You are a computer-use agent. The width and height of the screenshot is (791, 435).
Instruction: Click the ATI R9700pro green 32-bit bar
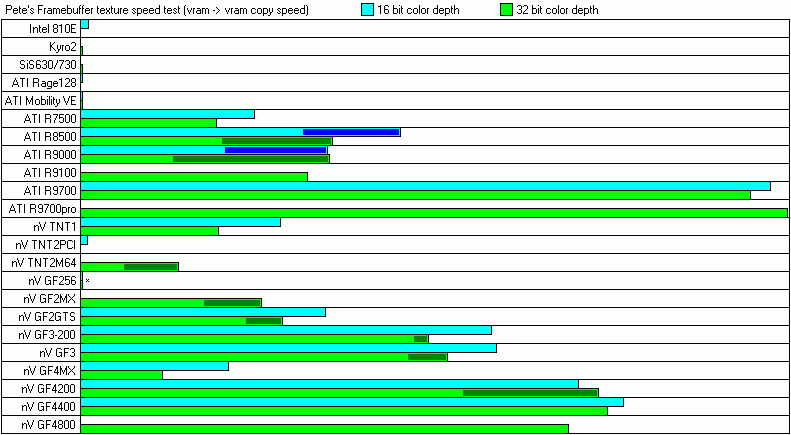[x=434, y=213]
